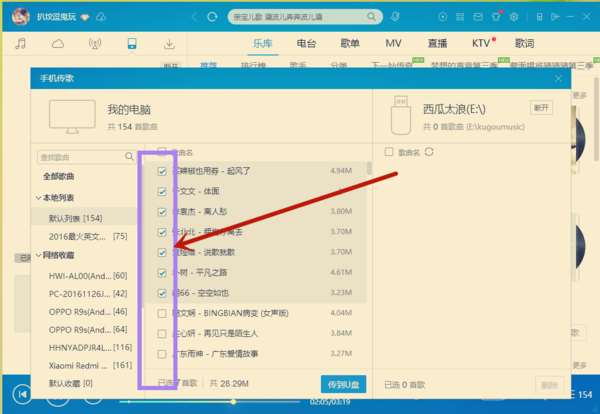Click the previous track playback button
The height and width of the screenshot is (414, 600).
[22, 394]
